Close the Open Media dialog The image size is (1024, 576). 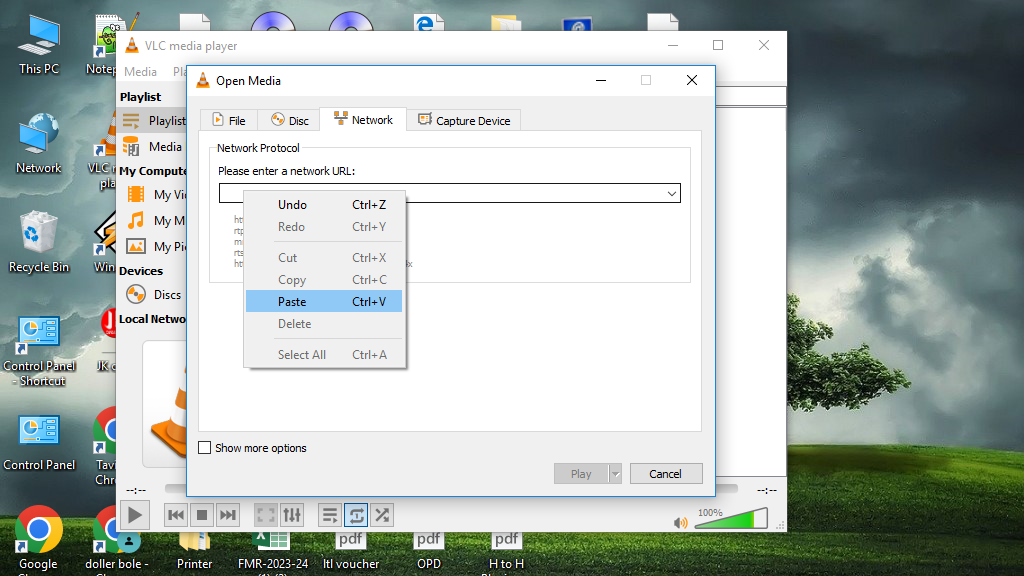[x=692, y=80]
